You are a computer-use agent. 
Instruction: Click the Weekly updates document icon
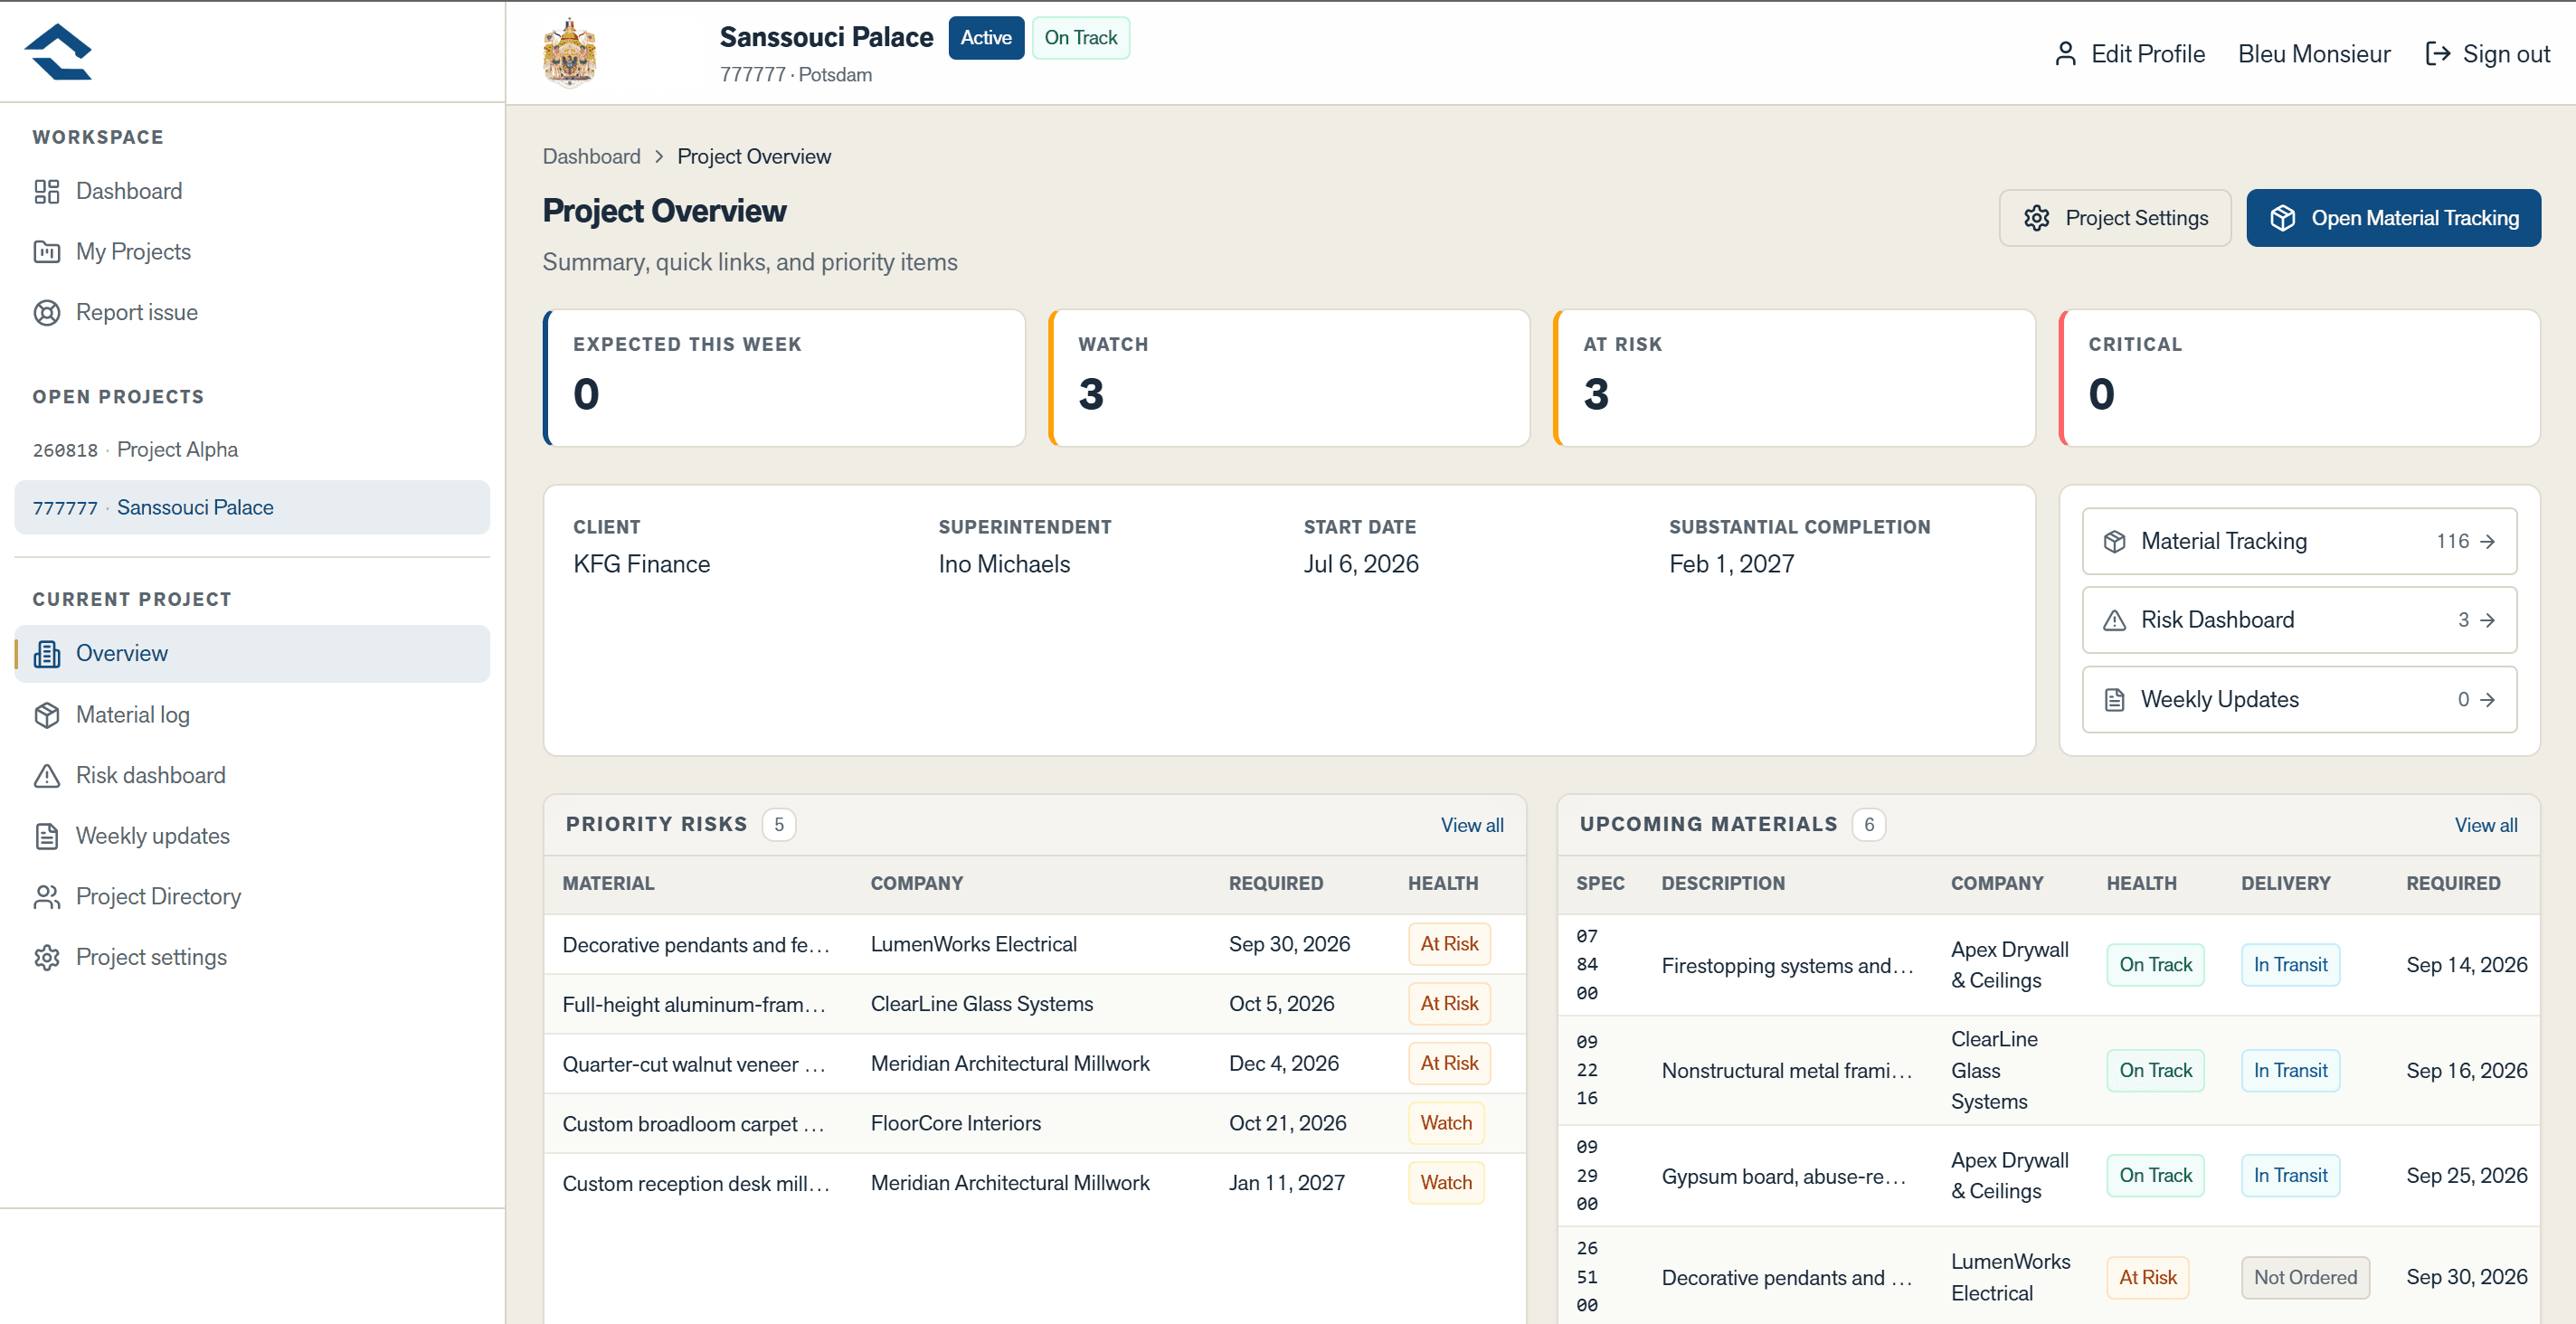tap(46, 836)
